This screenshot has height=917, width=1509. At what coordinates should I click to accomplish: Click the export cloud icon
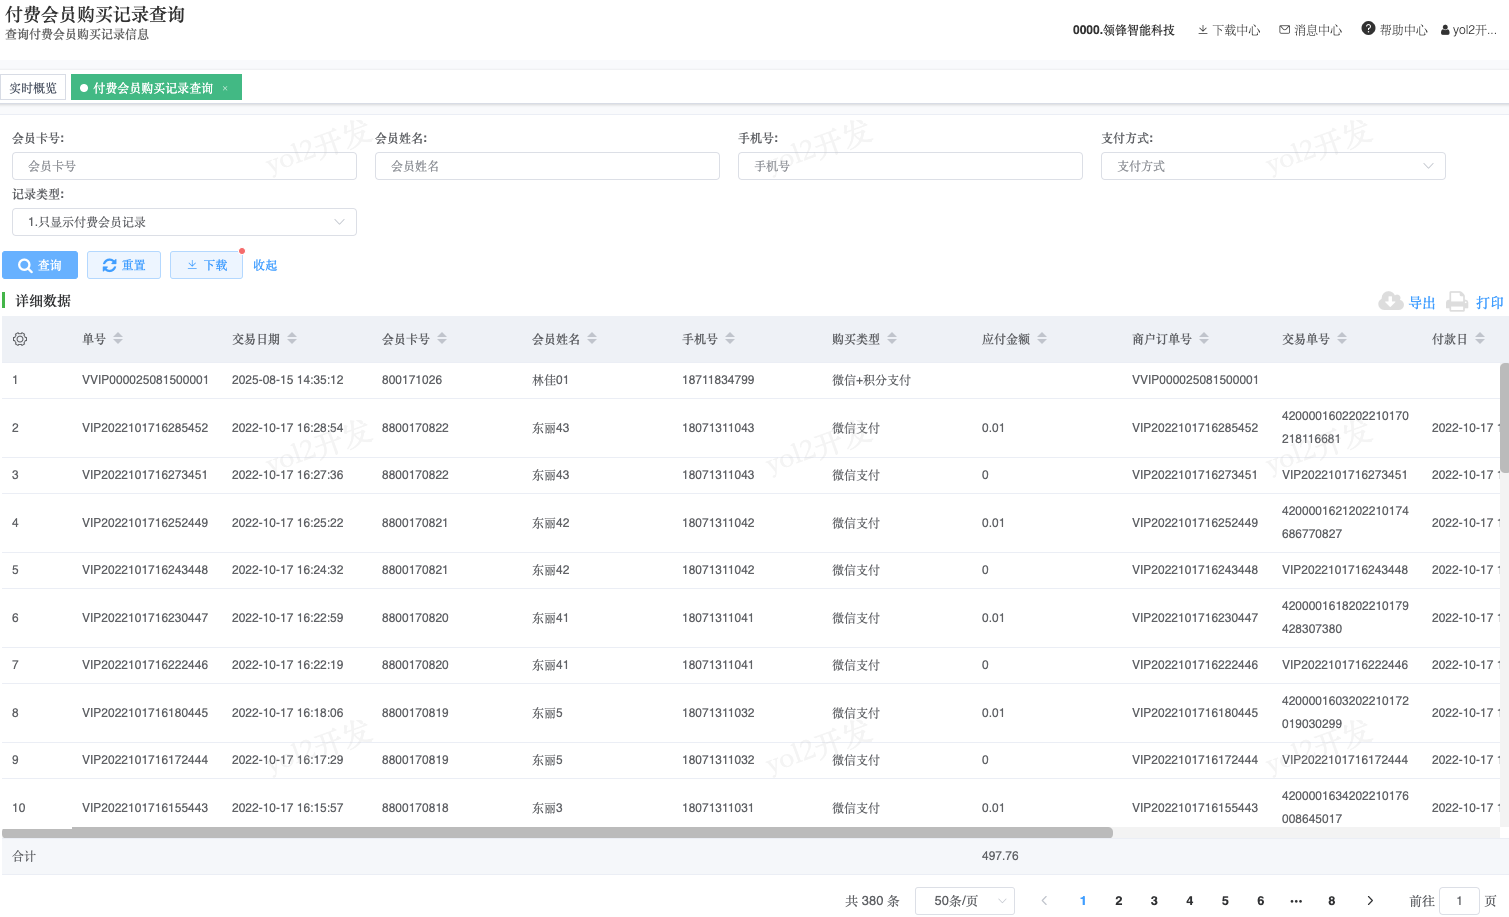click(1390, 302)
